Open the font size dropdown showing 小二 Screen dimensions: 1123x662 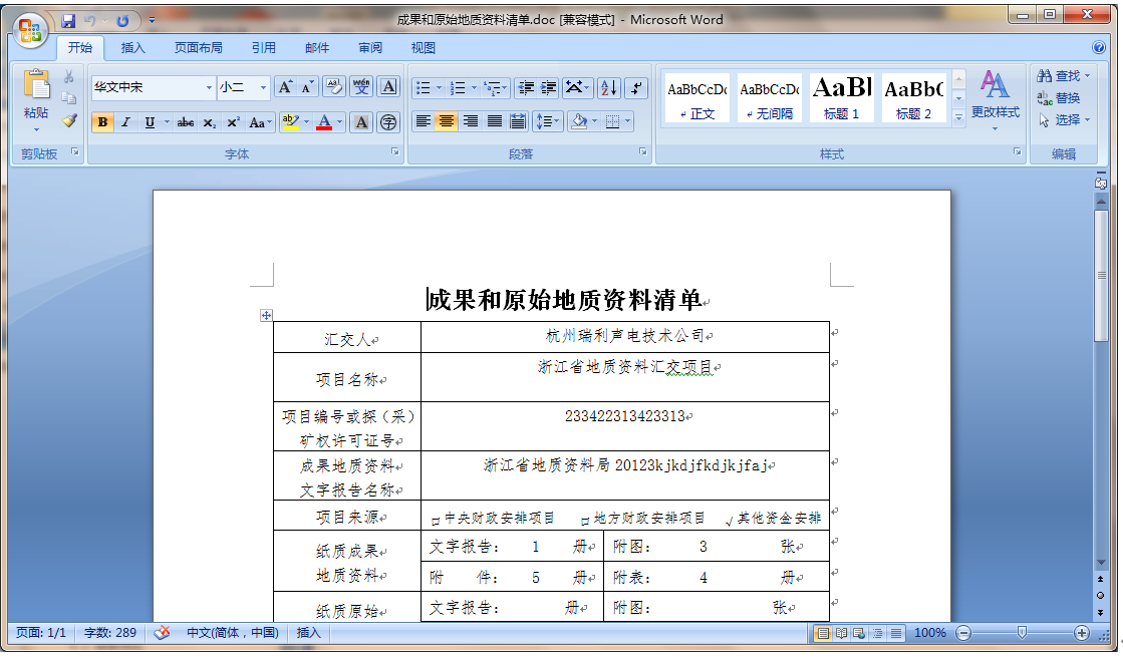coord(264,87)
